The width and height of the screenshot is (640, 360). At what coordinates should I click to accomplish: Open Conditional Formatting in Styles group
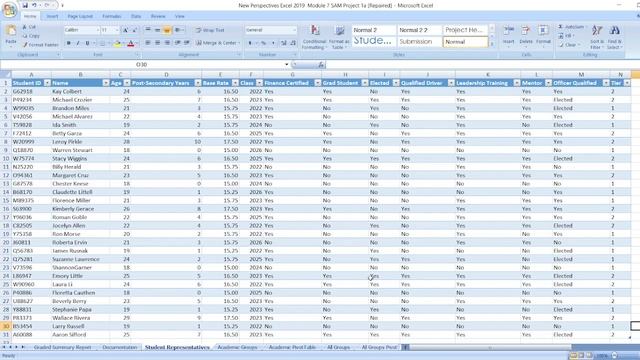tap(314, 37)
